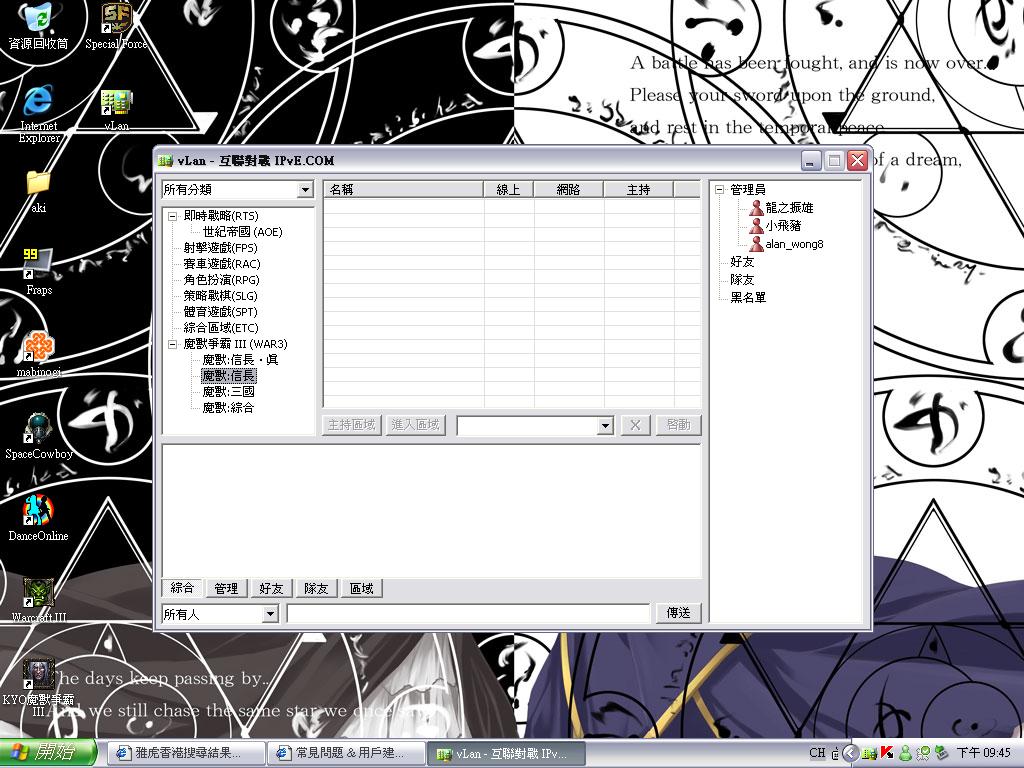
Task: Select the SpaceCowboy desktop icon
Action: coord(39,436)
